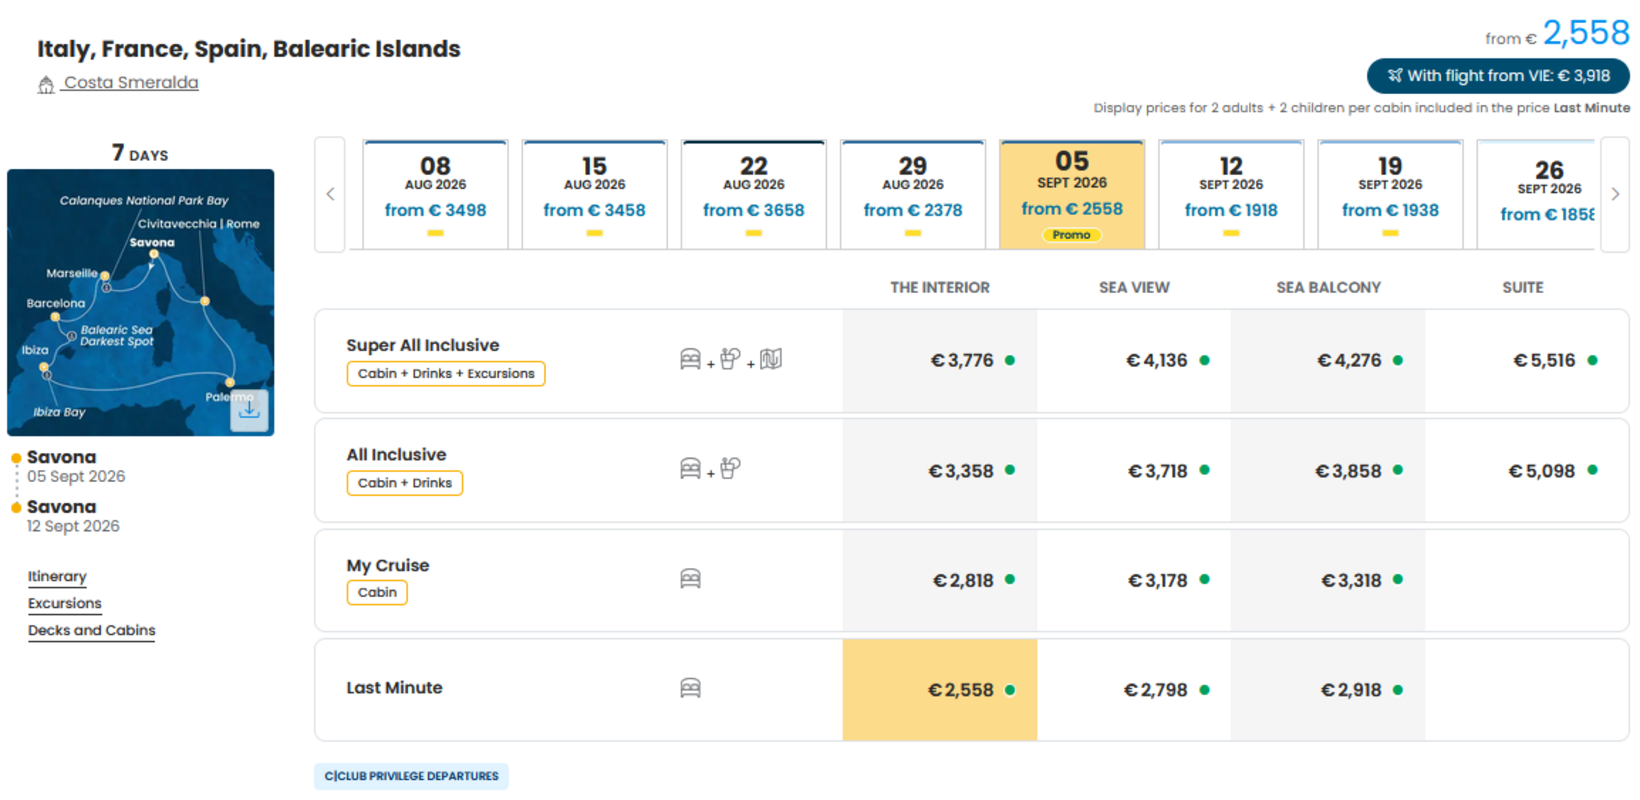This screenshot has height=800, width=1640.
Task: Choose the 08 Aug 2026 departure date
Action: click(x=435, y=194)
